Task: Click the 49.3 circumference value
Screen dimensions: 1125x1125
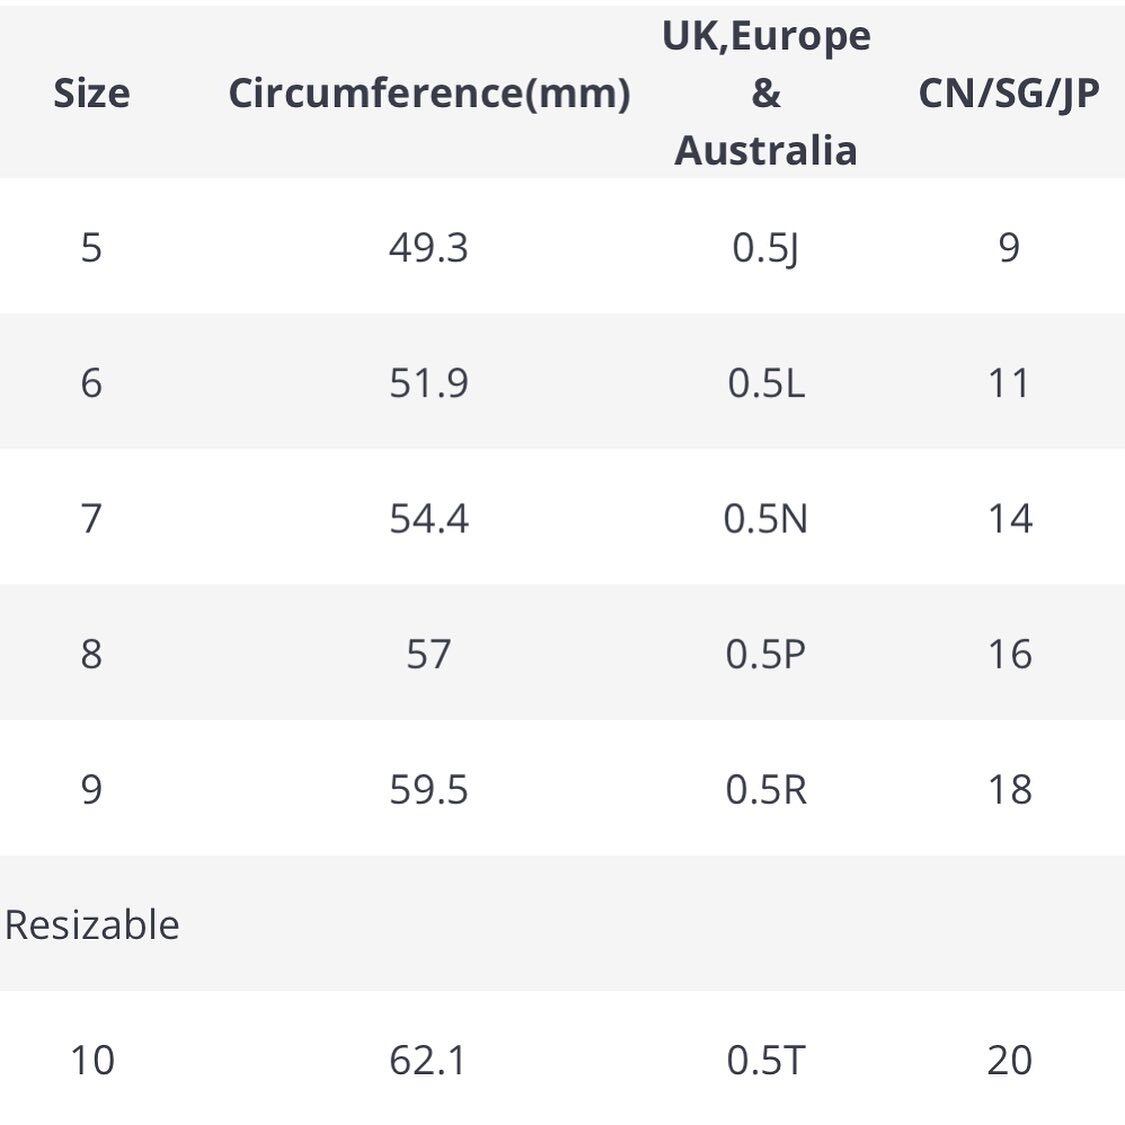Action: point(429,246)
